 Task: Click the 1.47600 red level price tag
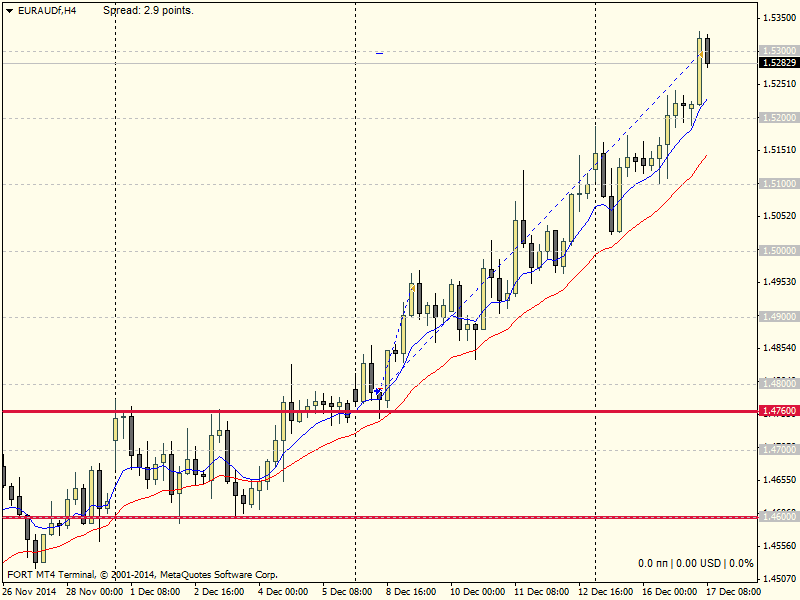[779, 411]
